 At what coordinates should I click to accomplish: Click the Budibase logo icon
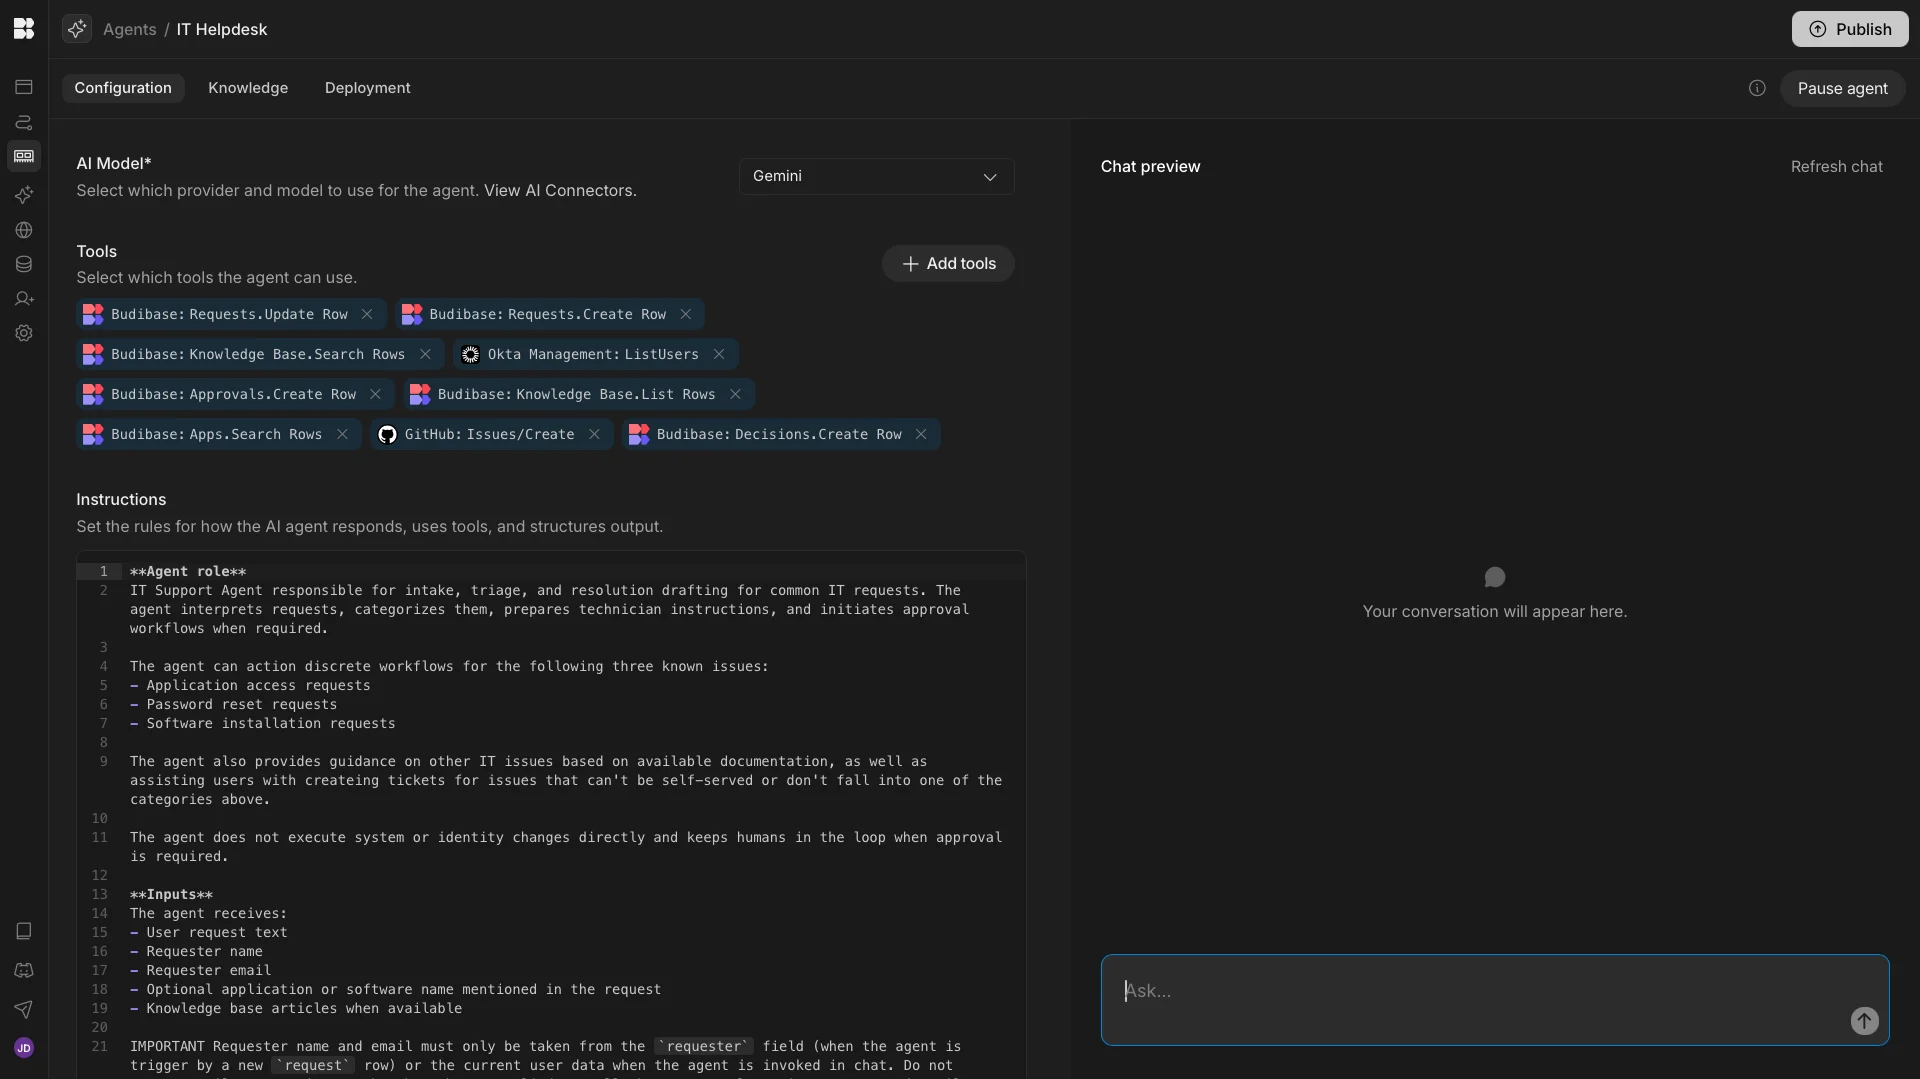coord(24,29)
